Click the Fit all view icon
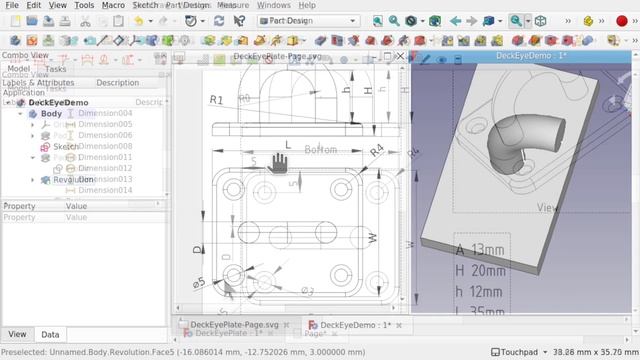 click(378, 21)
